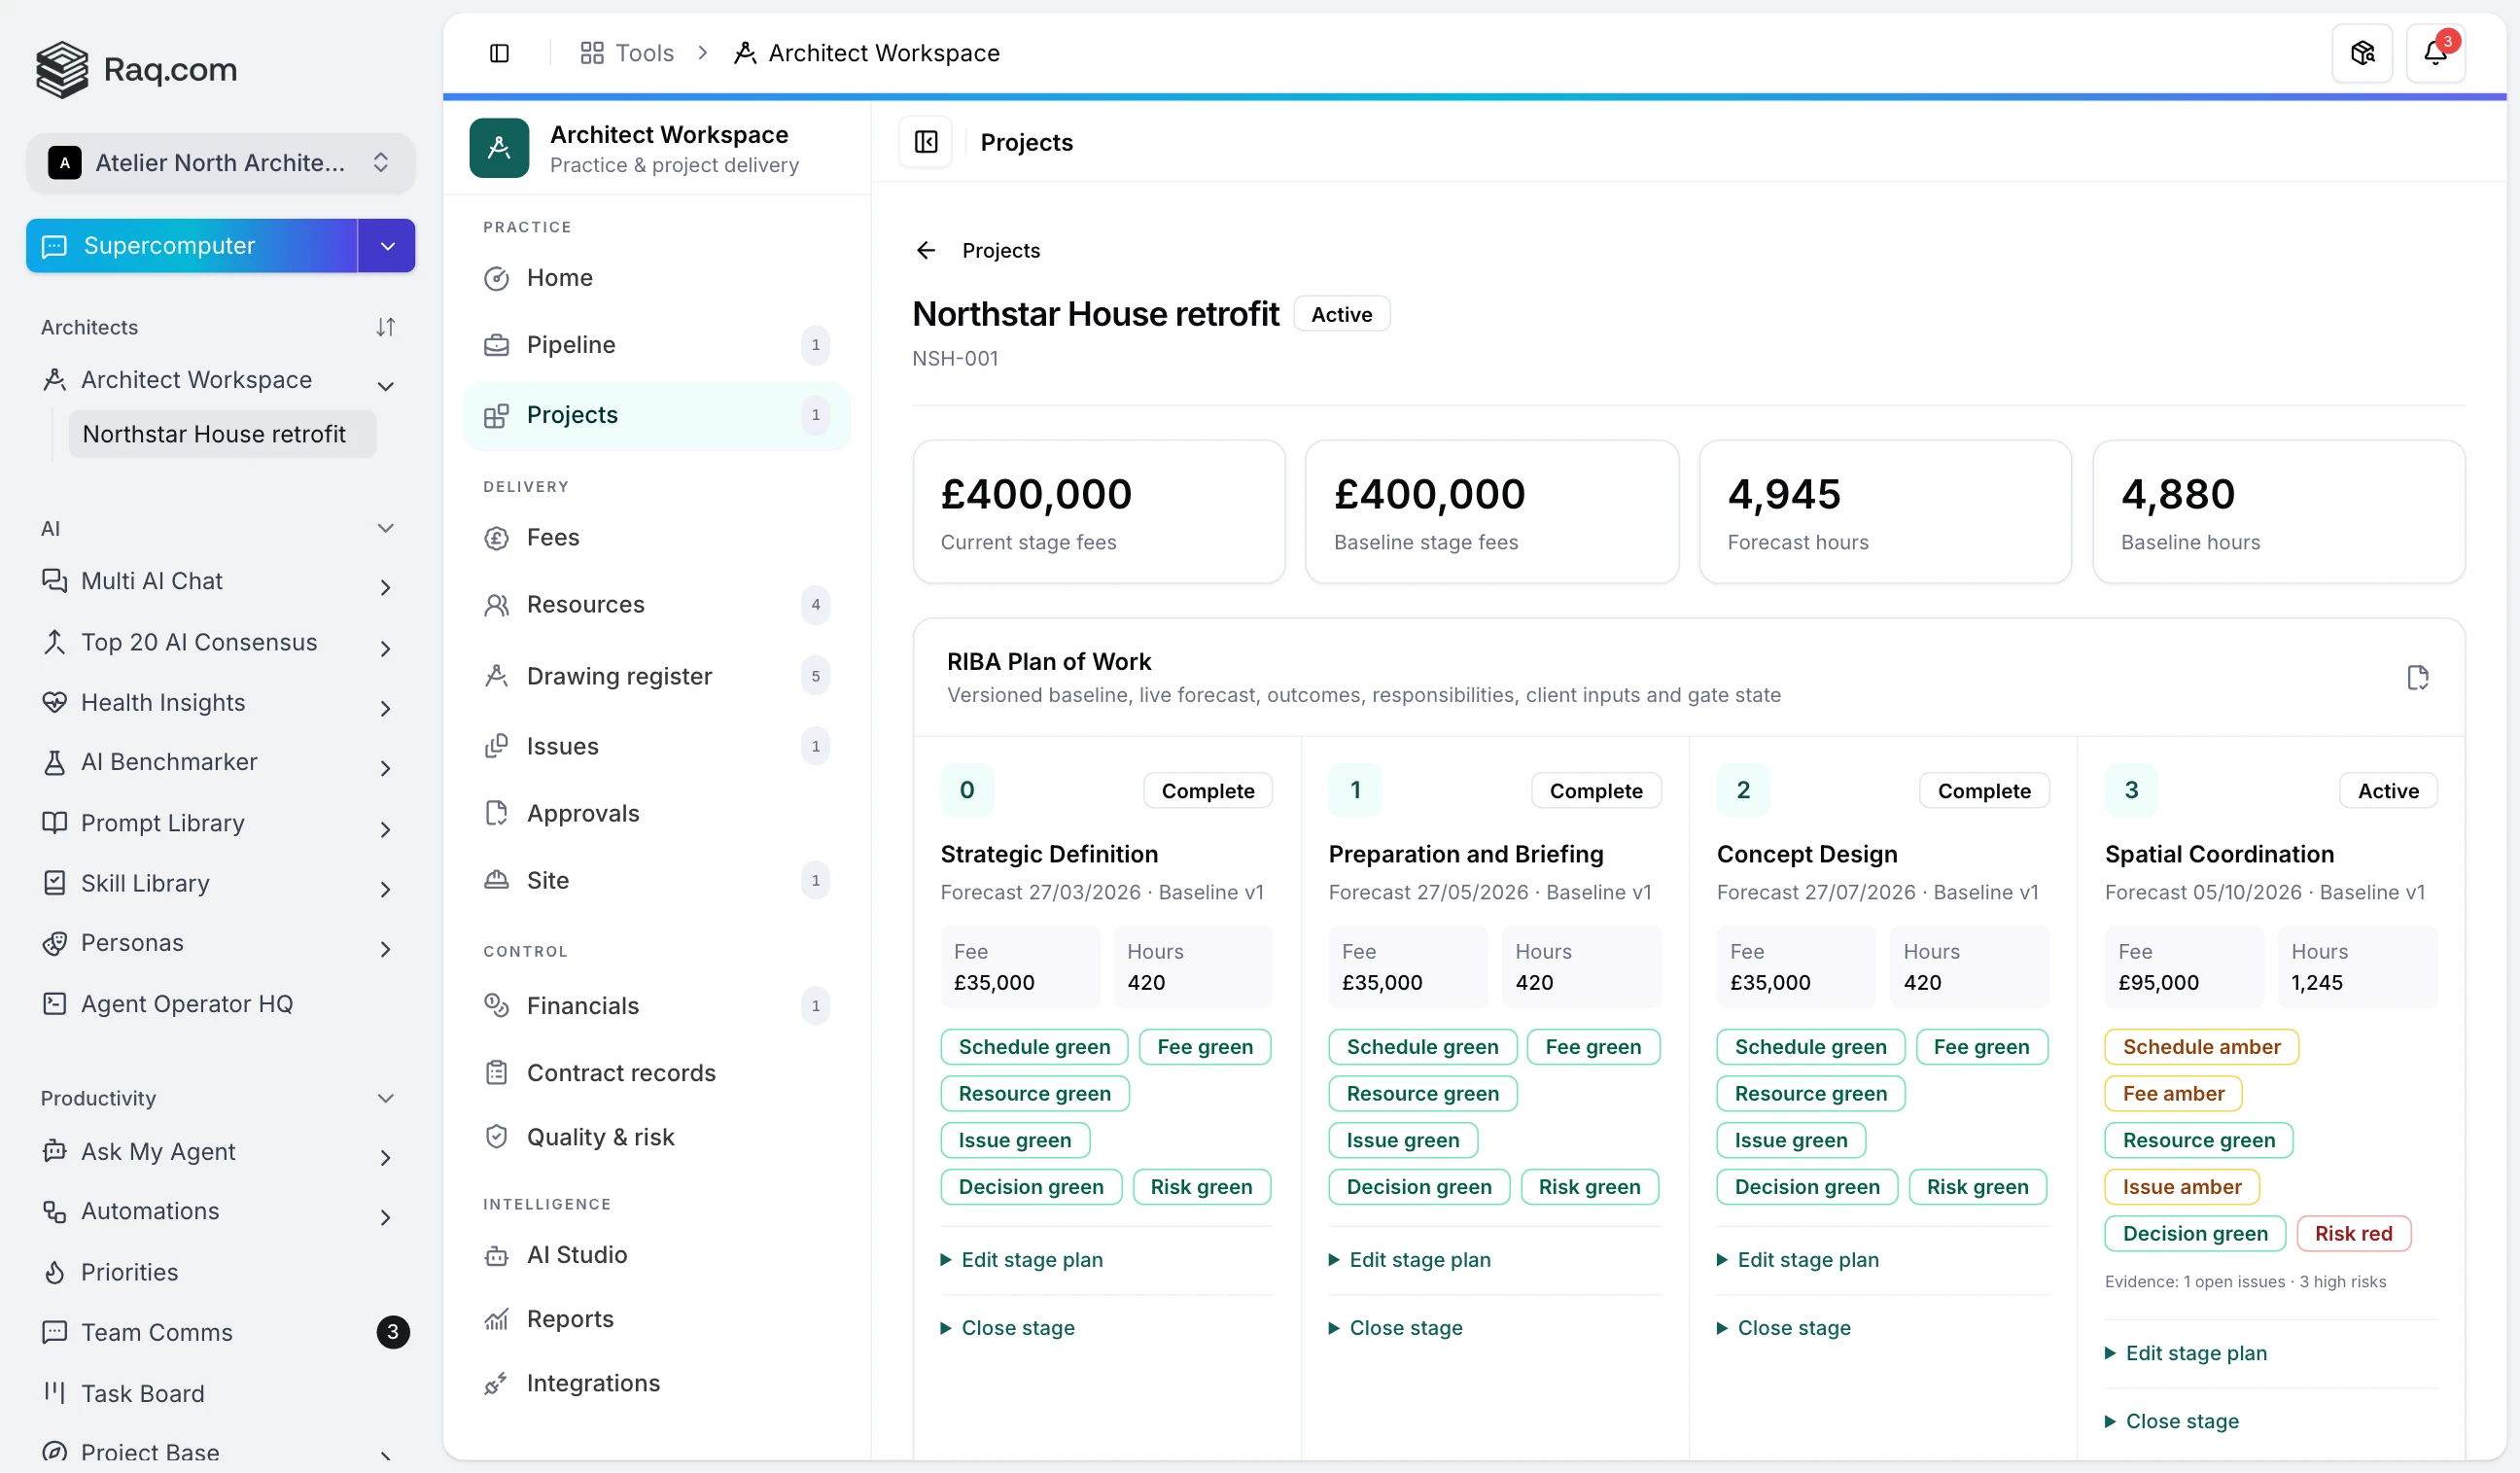Viewport: 2520px width, 1473px height.
Task: Click the Architect Workspace green app icon
Action: [499, 148]
